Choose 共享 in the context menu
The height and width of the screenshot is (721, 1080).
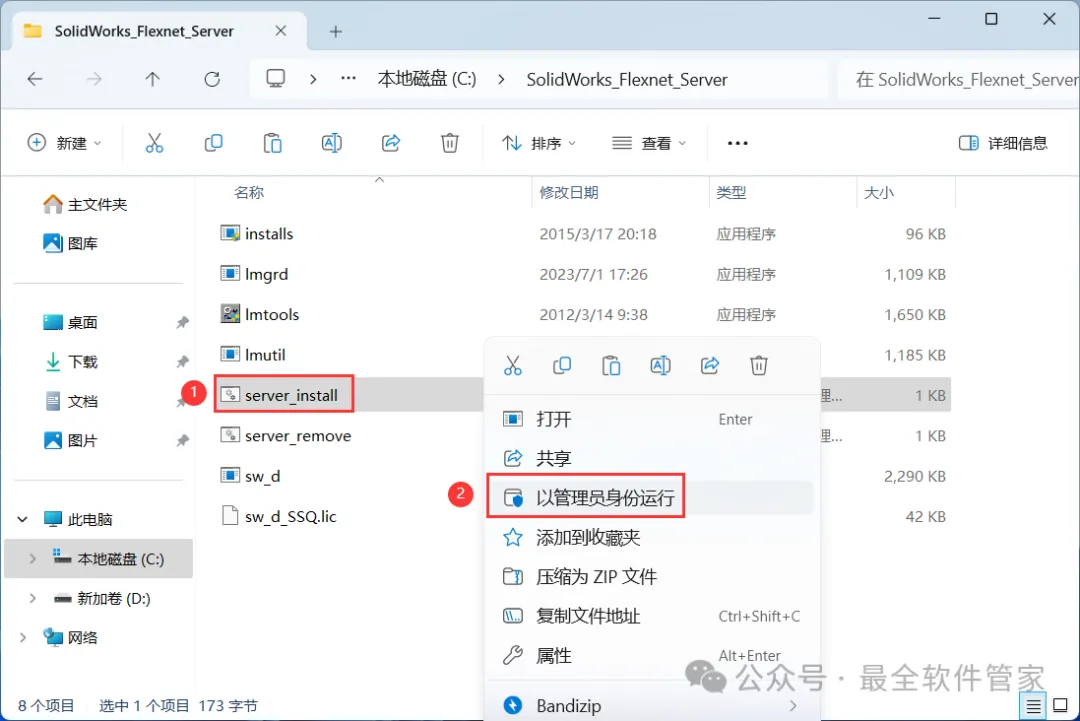652,459
